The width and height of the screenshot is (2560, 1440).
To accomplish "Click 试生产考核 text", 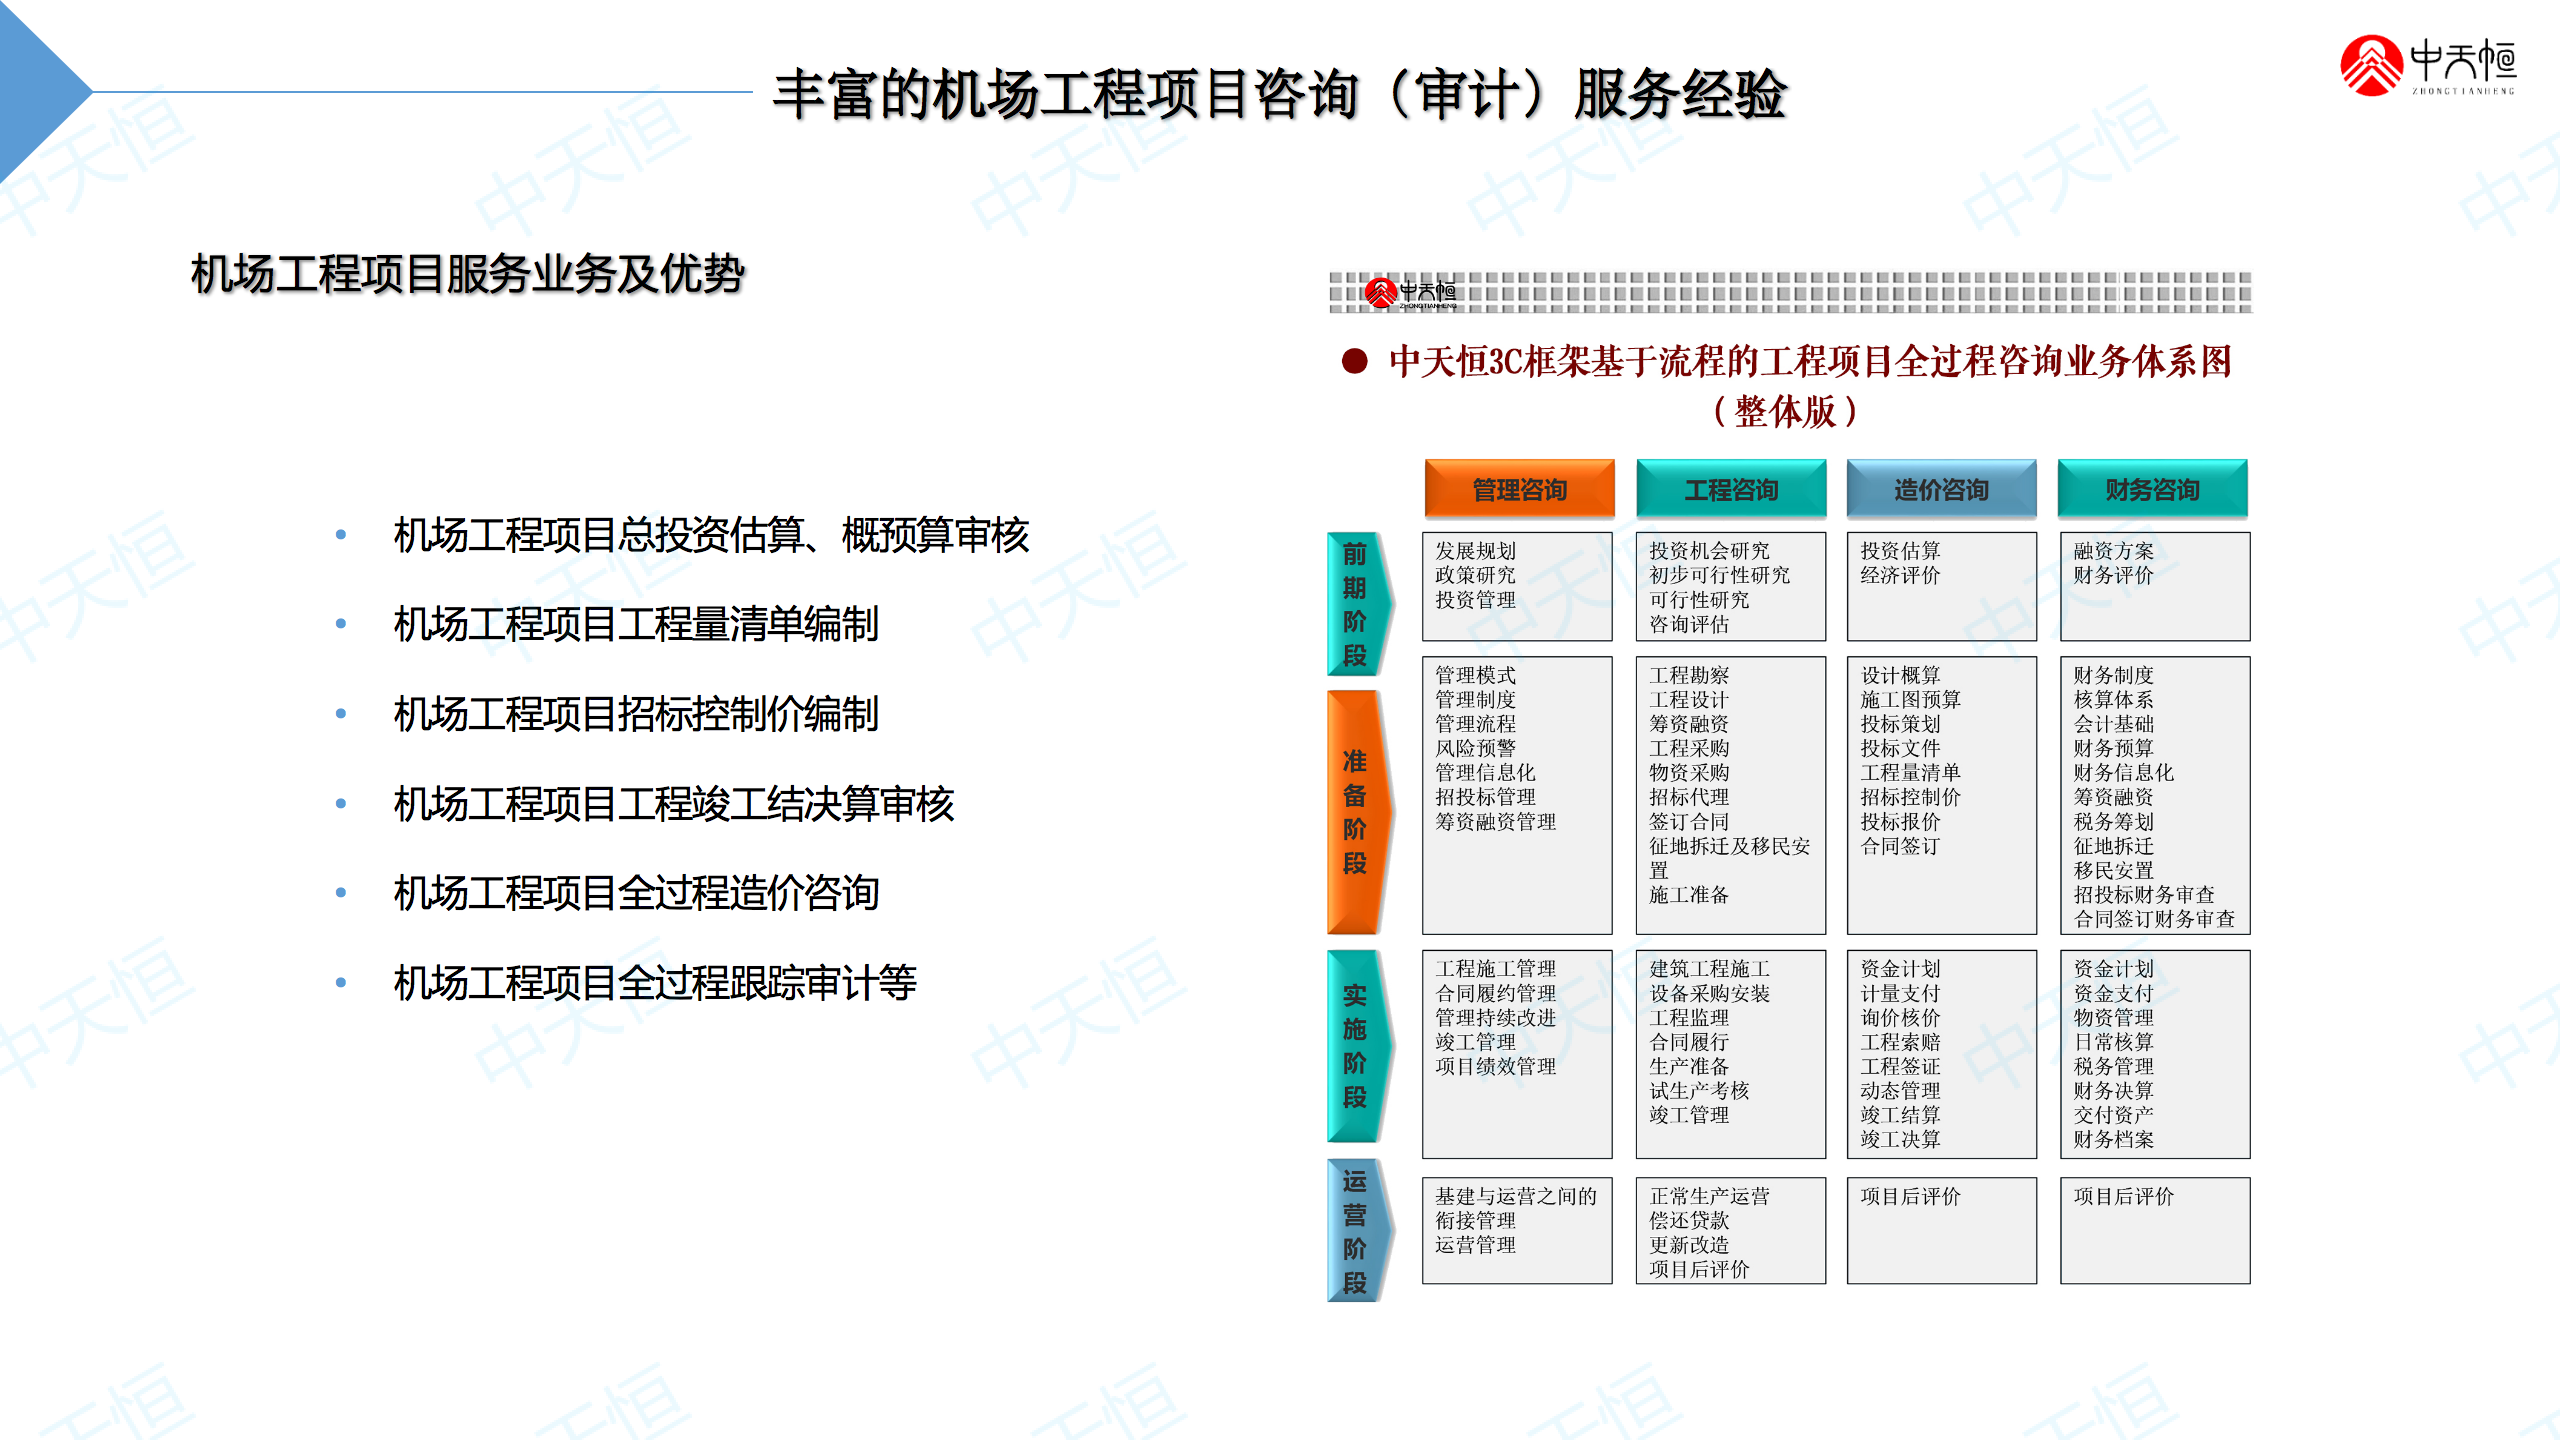I will [1699, 1090].
